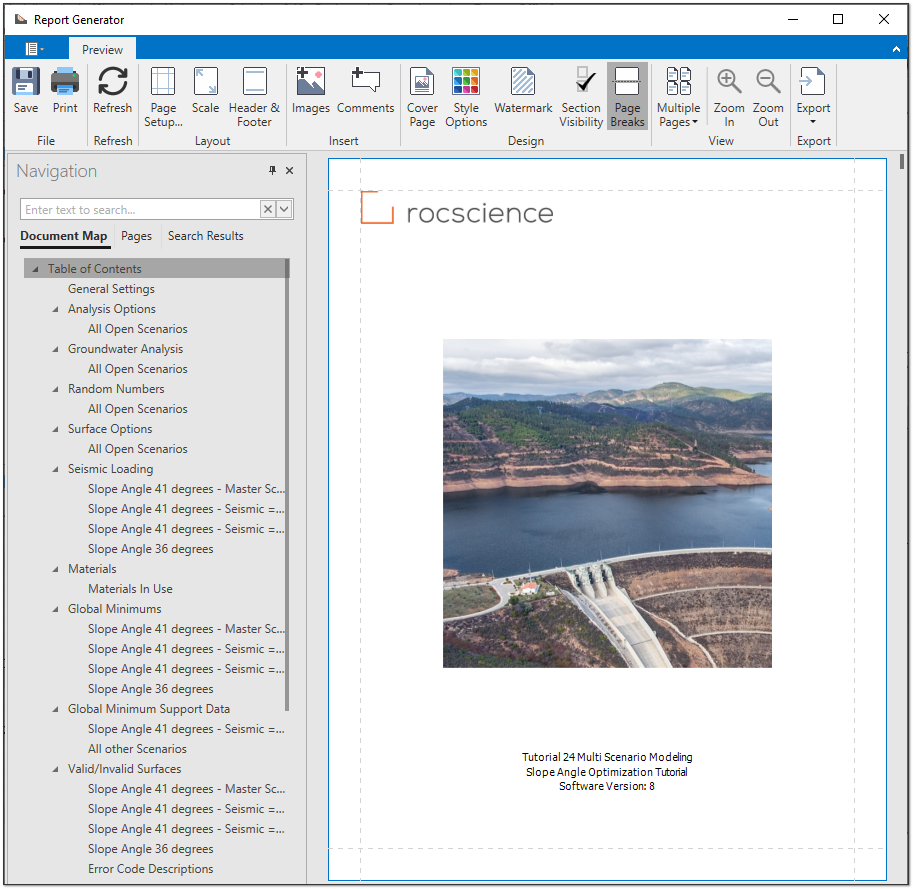The height and width of the screenshot is (889, 913).
Task: Refresh the report preview
Action: [112, 90]
